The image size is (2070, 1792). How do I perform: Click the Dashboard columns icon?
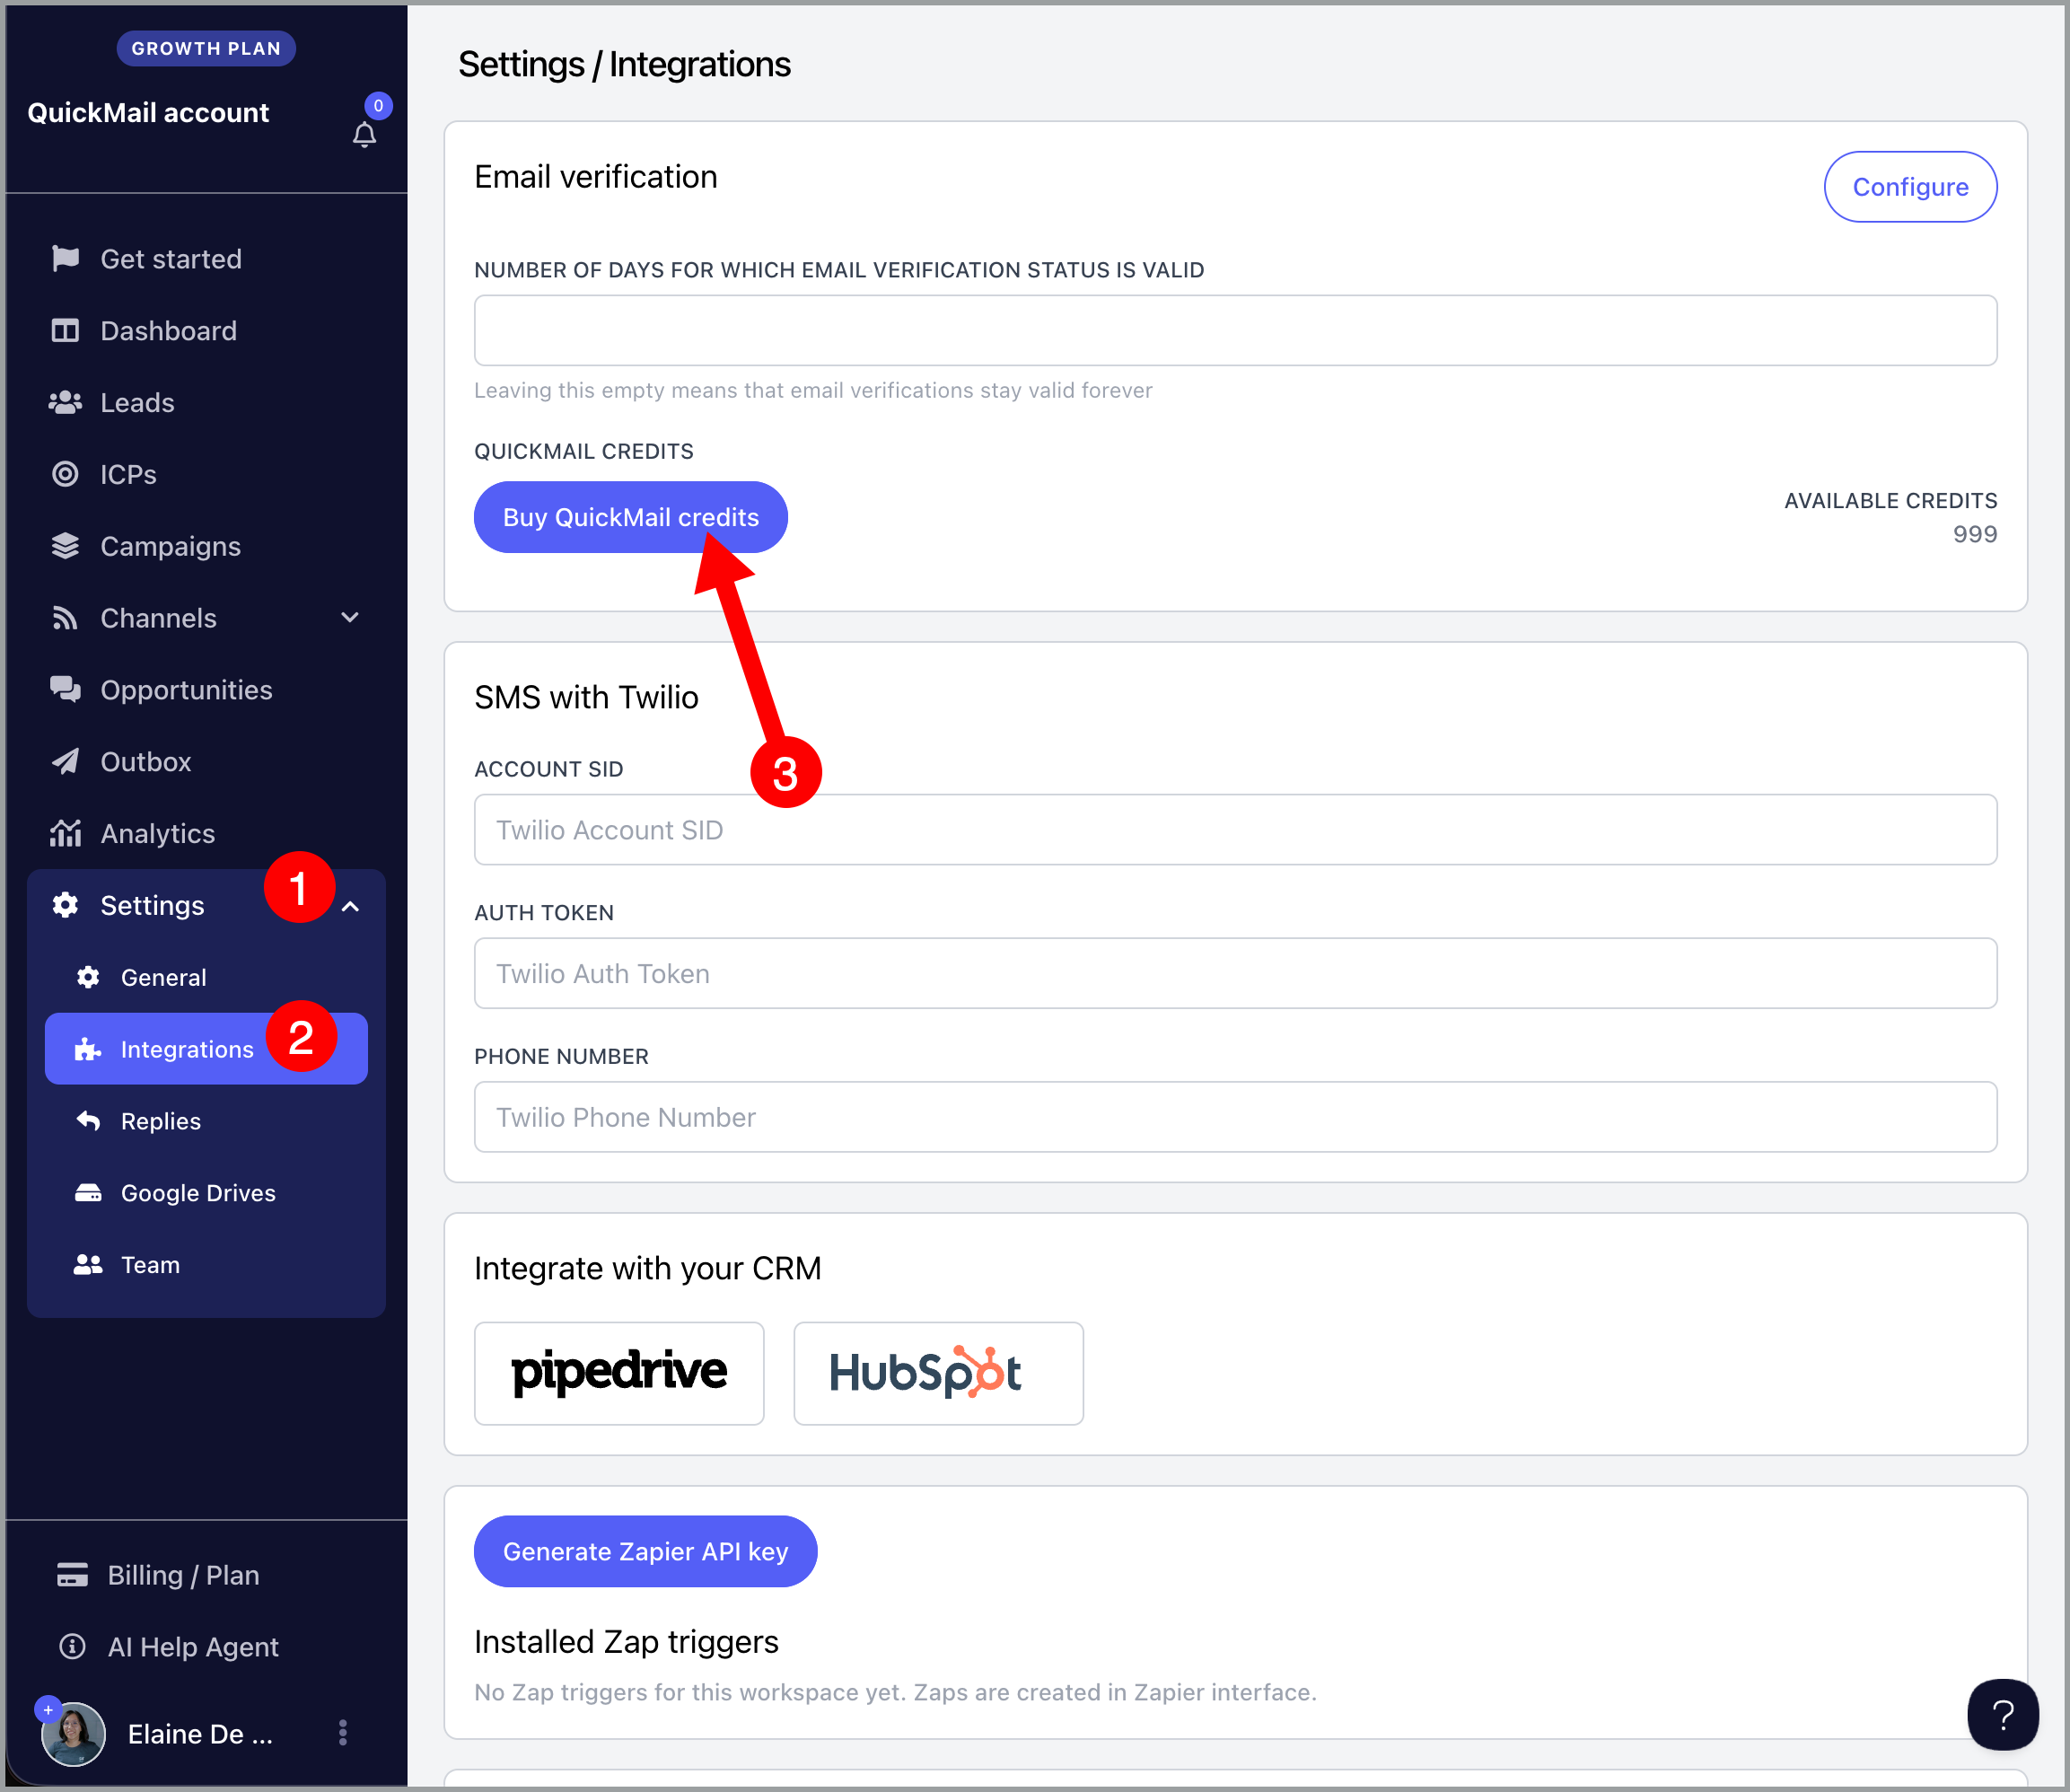coord(66,331)
